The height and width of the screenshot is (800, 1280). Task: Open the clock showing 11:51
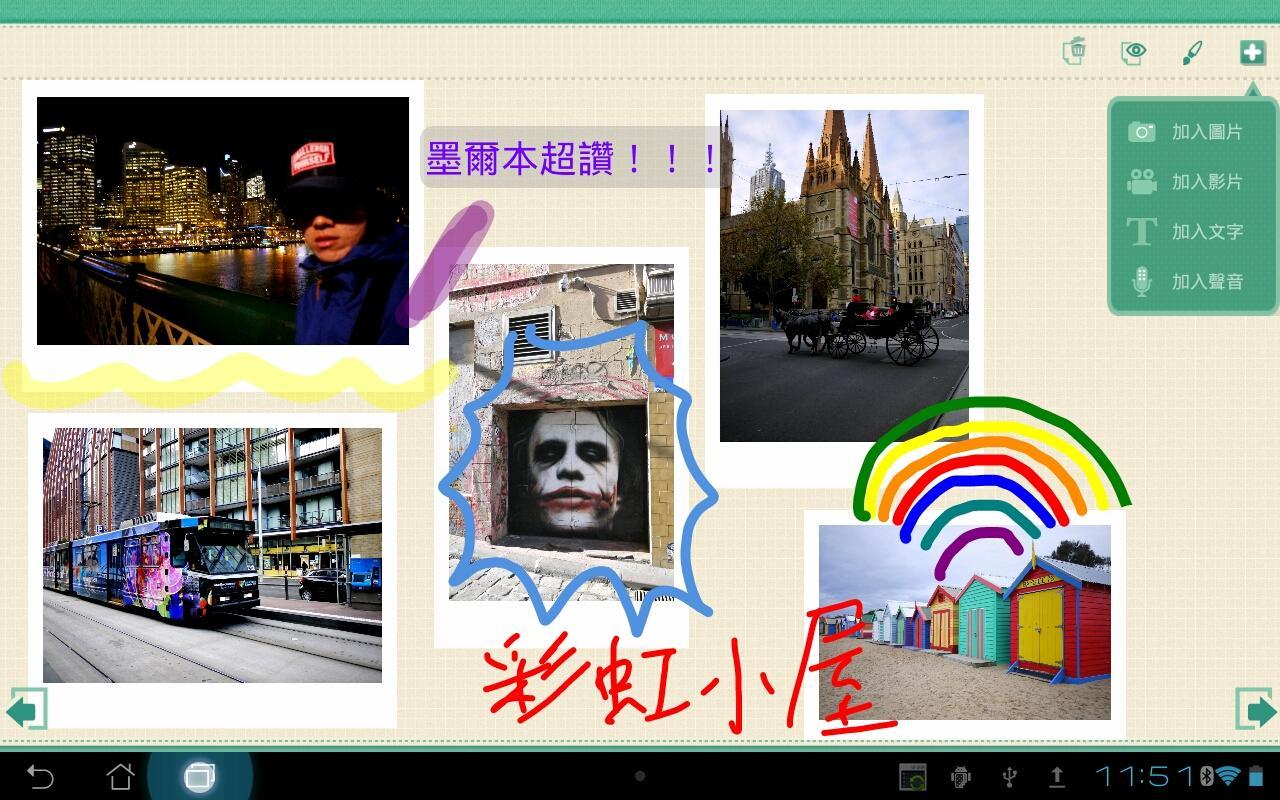(x=1146, y=776)
